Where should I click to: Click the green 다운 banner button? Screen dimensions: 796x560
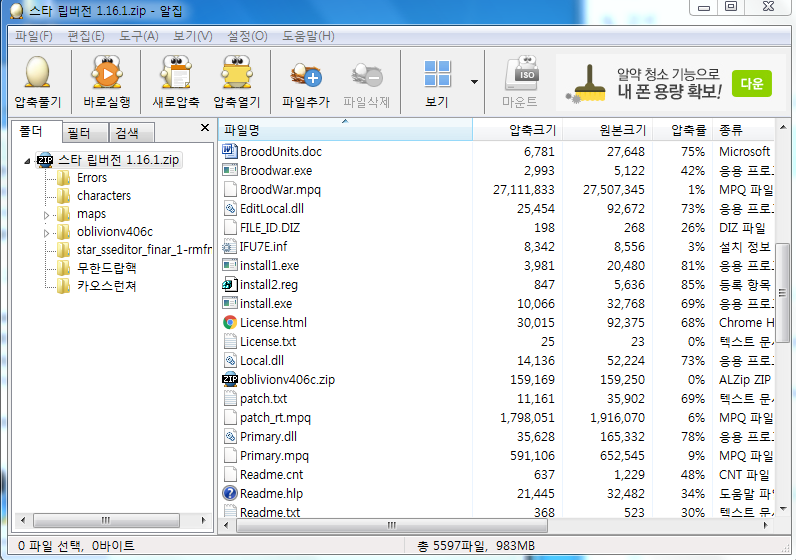[752, 83]
